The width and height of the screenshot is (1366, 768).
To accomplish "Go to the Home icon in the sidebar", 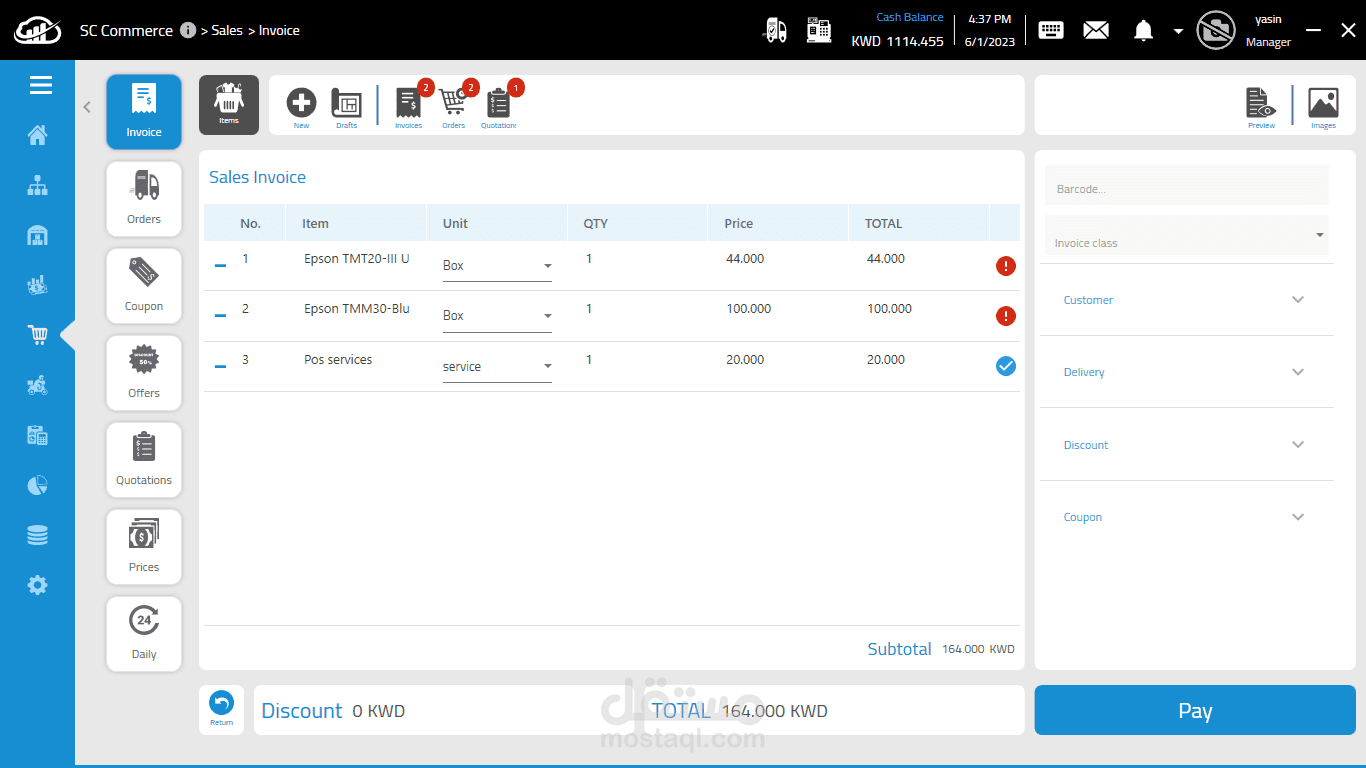I will pyautogui.click(x=38, y=135).
